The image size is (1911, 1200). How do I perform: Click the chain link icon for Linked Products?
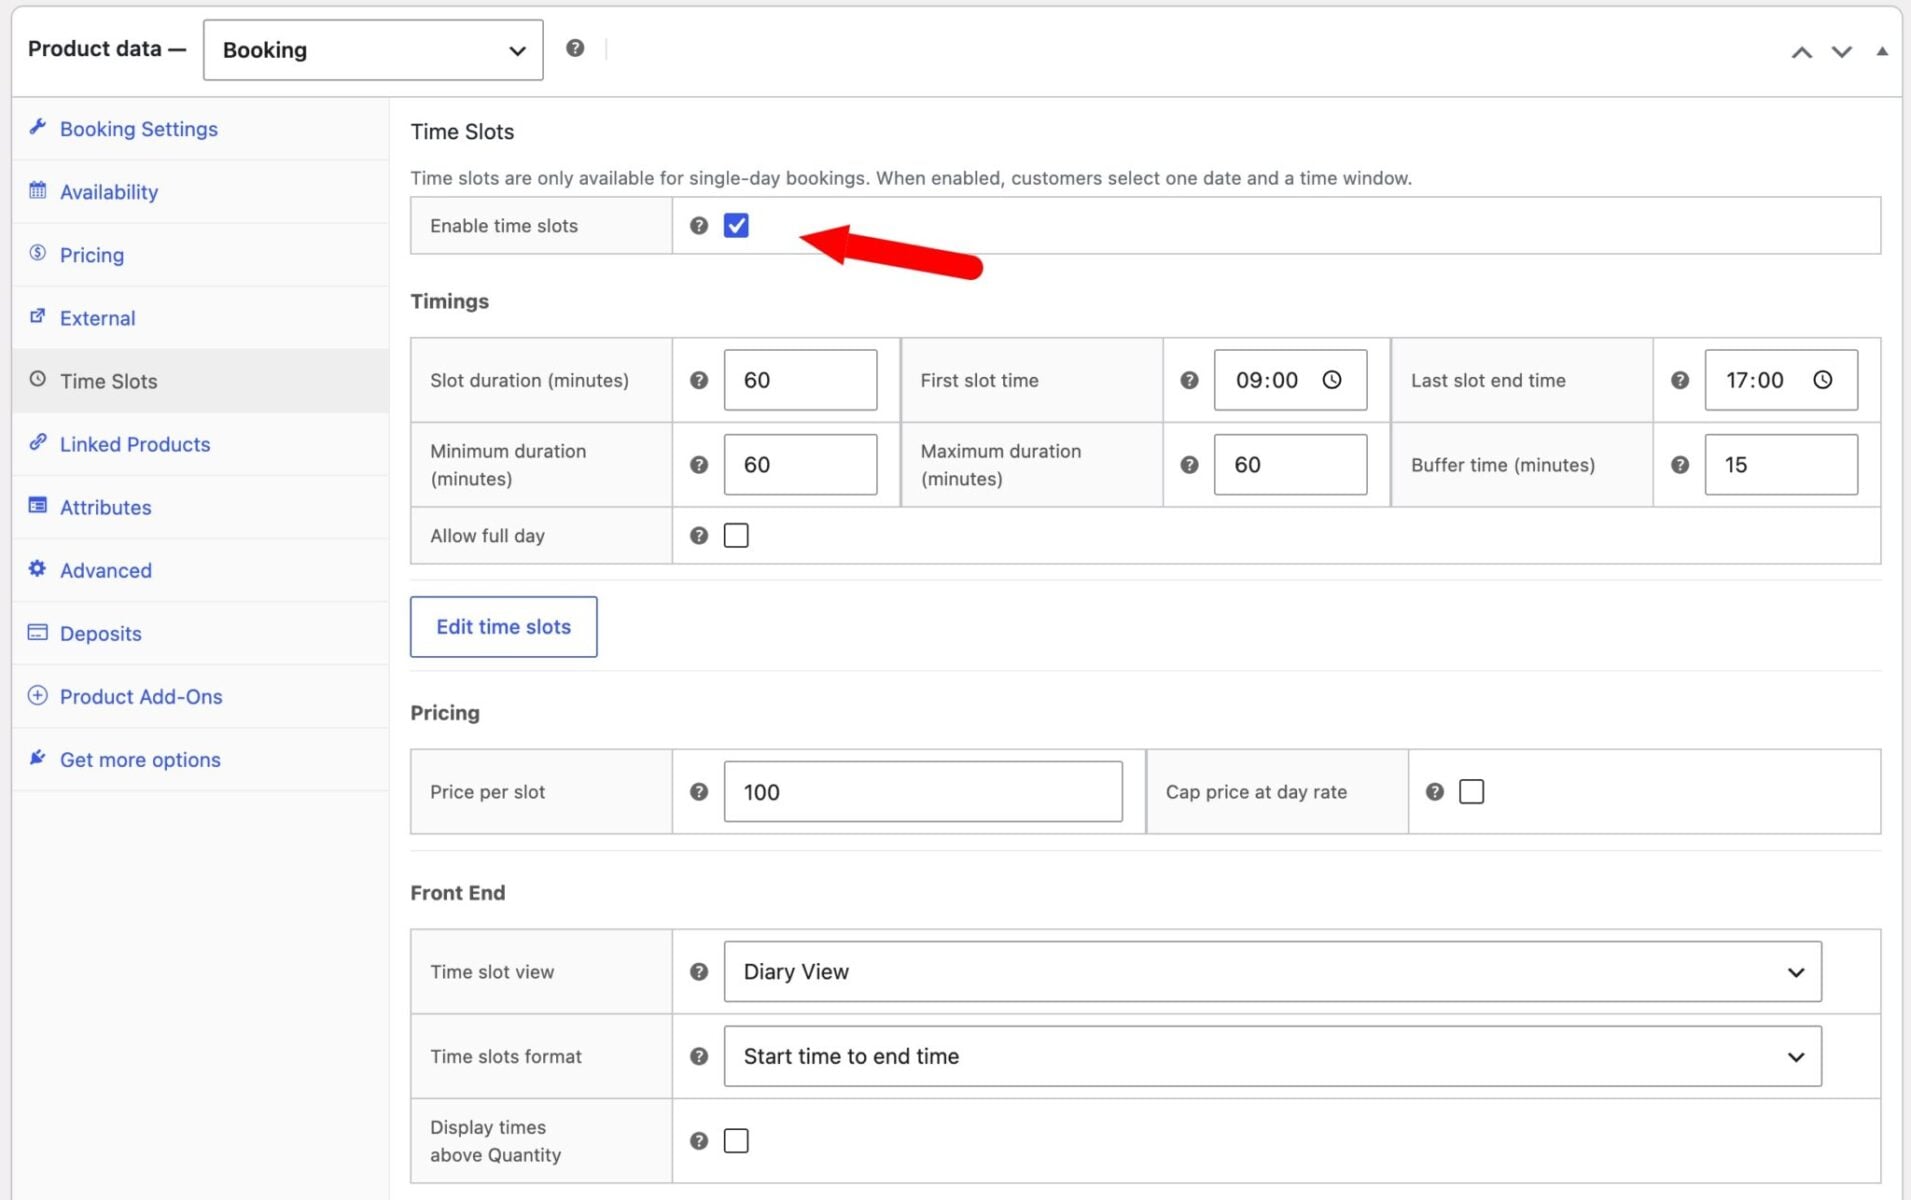[38, 442]
